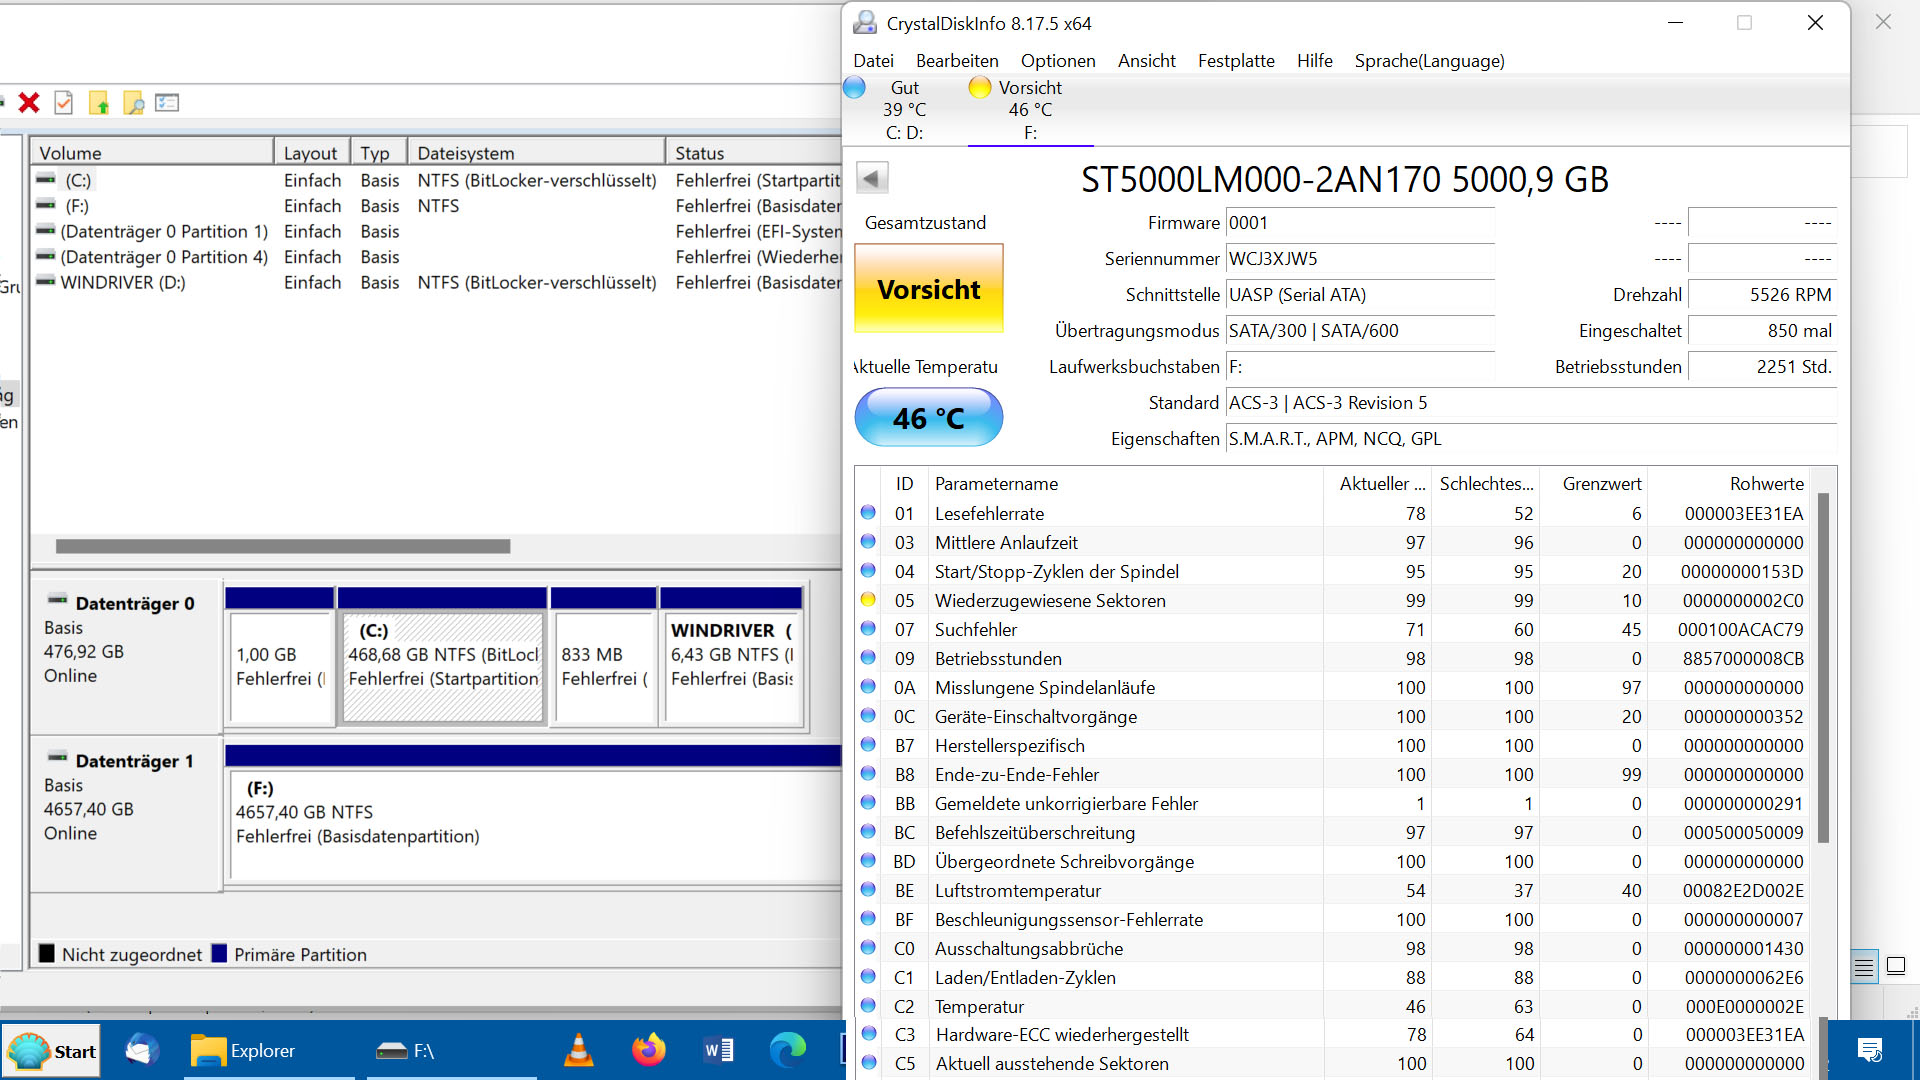Open VLC media player from taskbar
This screenshot has width=1920, height=1080.
(579, 1050)
